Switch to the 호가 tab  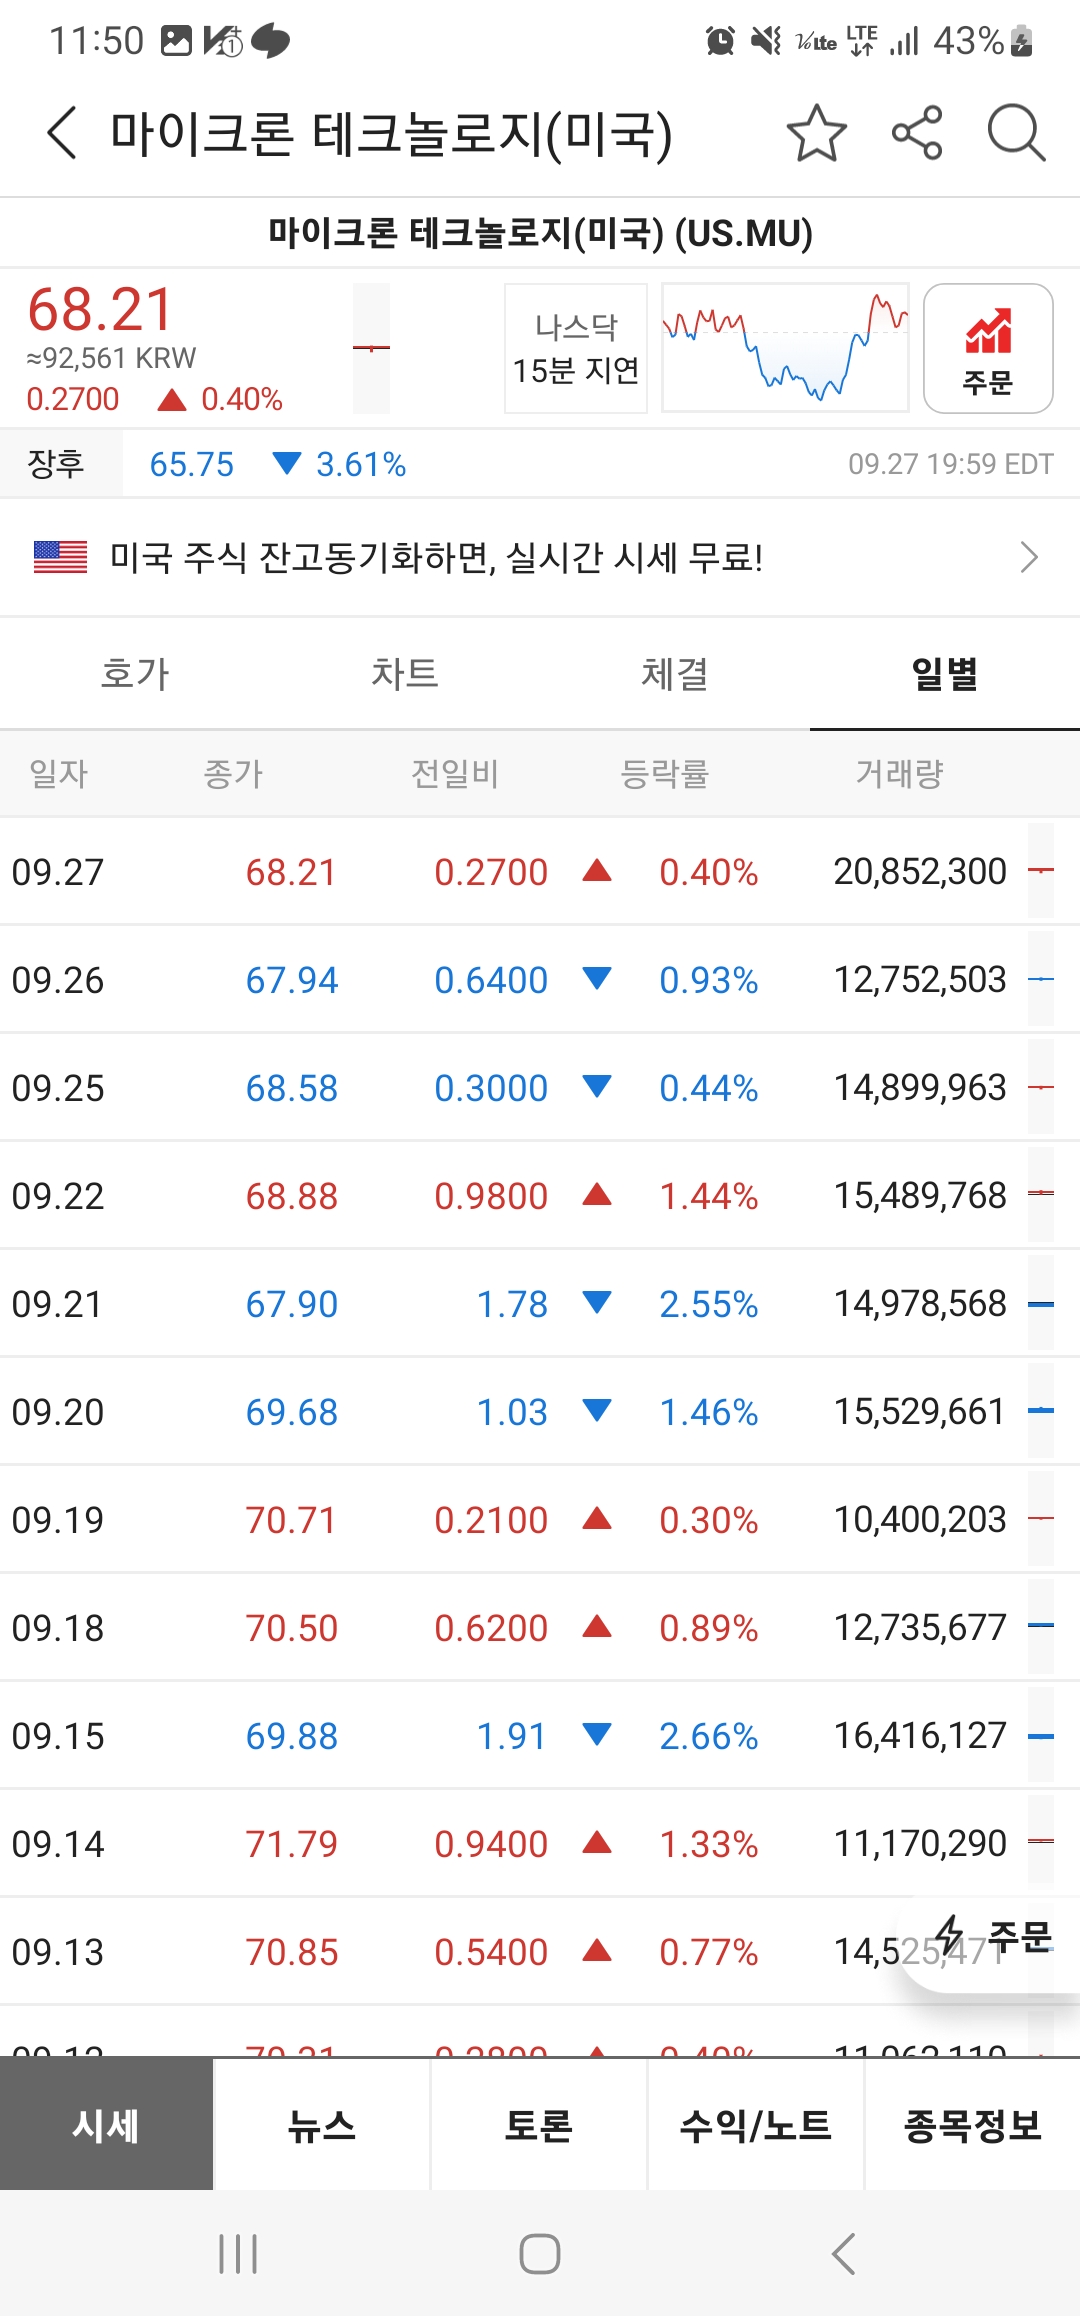135,674
